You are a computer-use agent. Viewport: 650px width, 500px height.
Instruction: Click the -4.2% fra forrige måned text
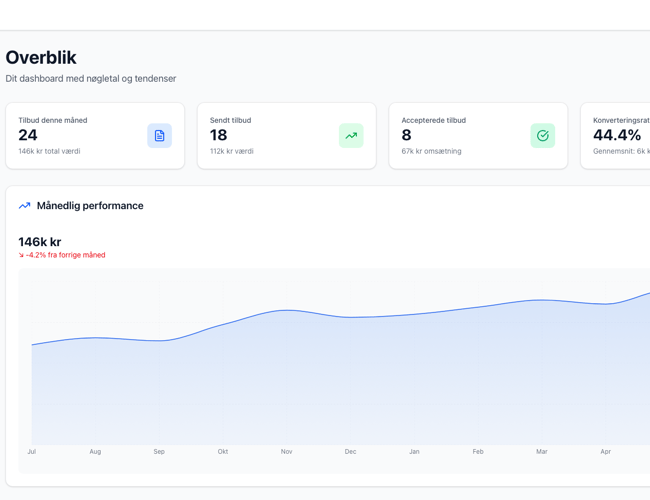pos(65,255)
